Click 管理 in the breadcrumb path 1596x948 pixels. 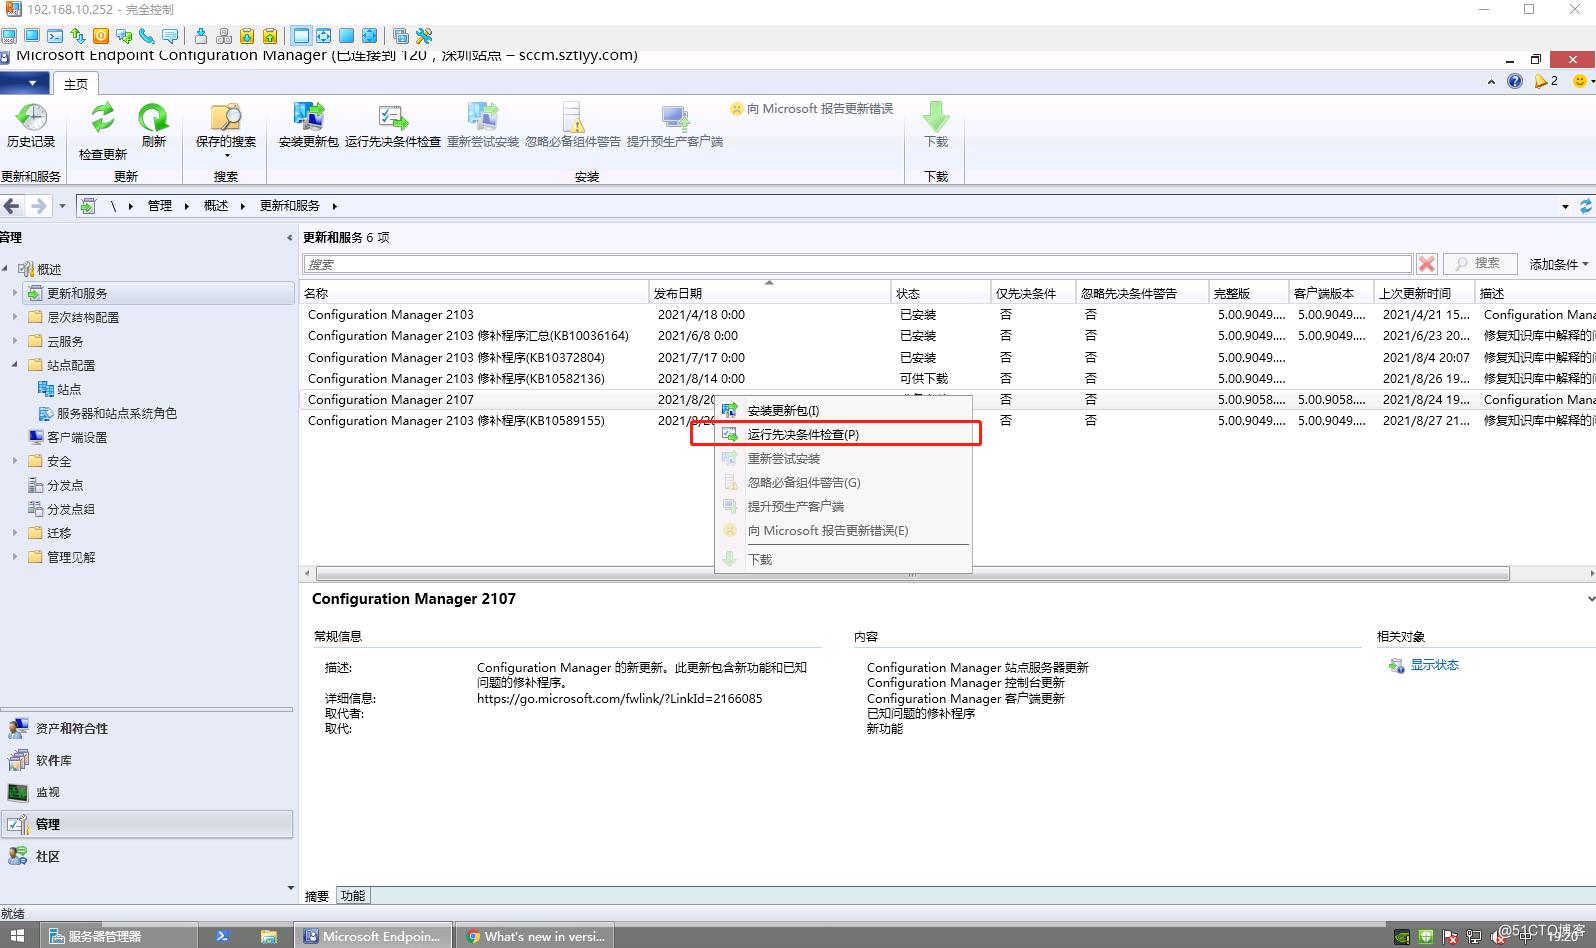[x=160, y=206]
